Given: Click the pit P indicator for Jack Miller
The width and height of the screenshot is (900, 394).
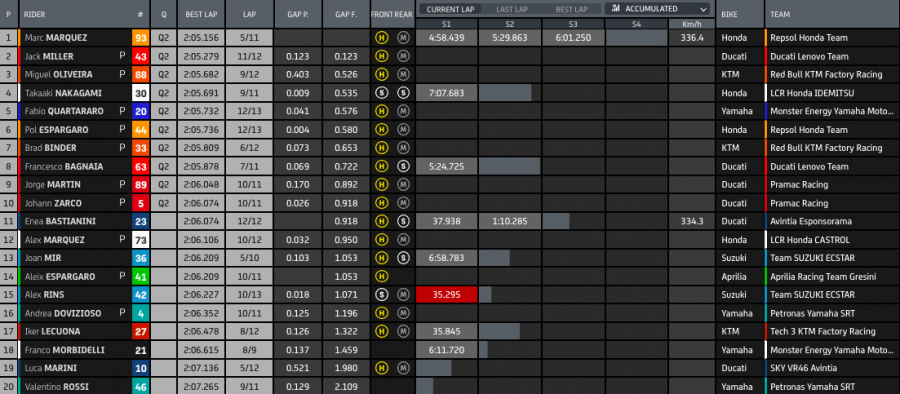Looking at the screenshot, I should tap(122, 56).
